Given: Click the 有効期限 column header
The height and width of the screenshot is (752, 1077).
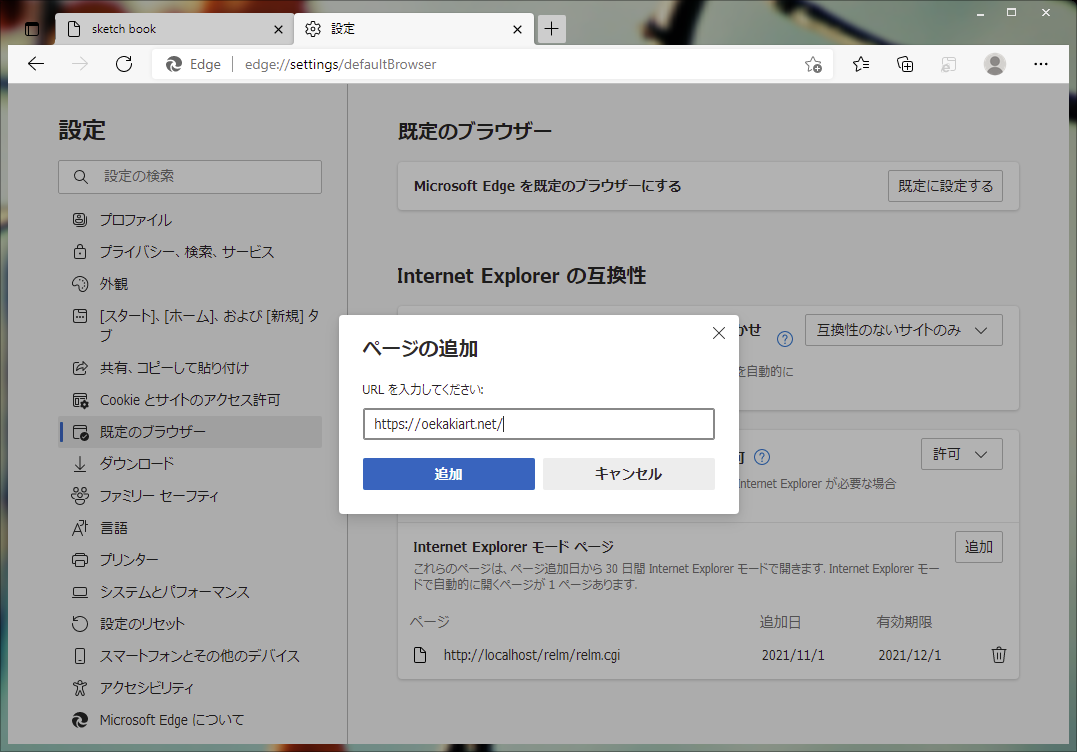Looking at the screenshot, I should coord(904,622).
